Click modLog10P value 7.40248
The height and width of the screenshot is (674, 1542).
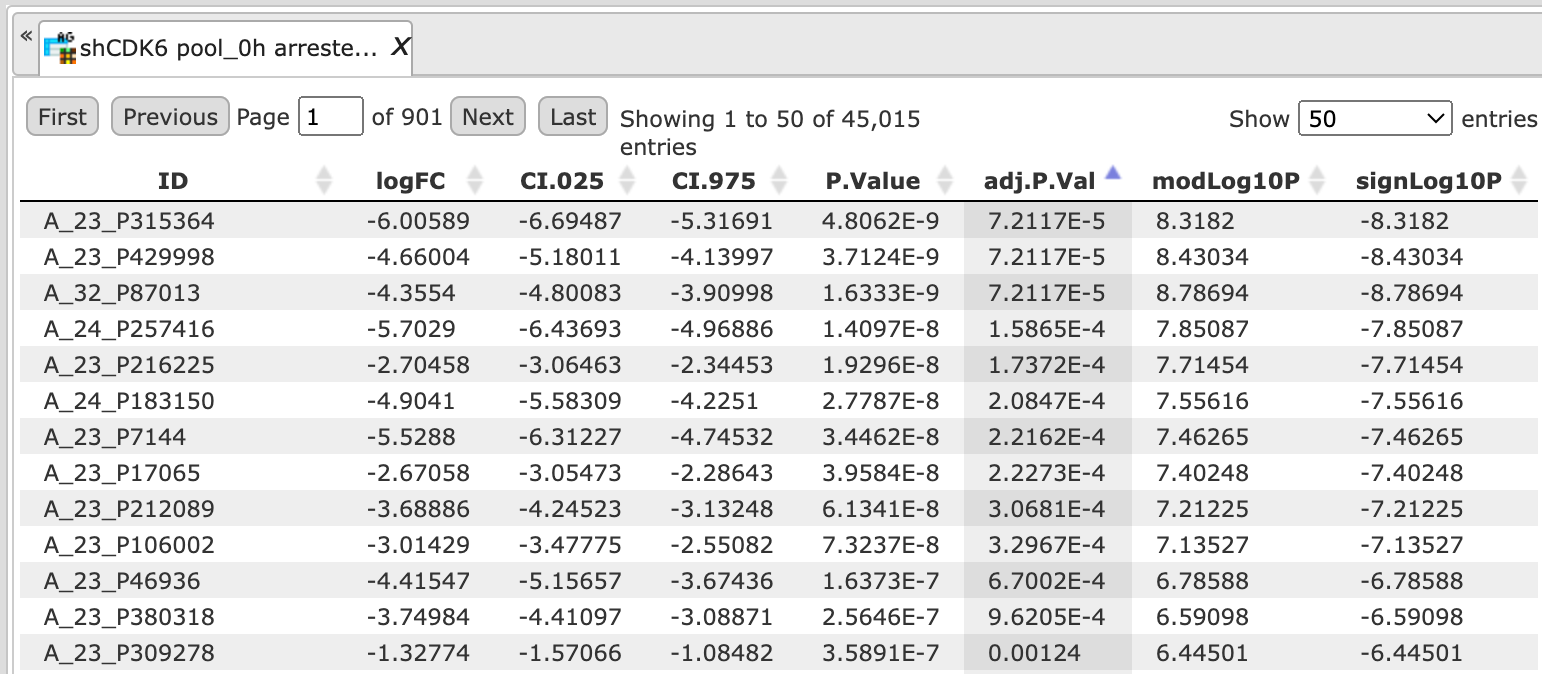tap(1202, 473)
